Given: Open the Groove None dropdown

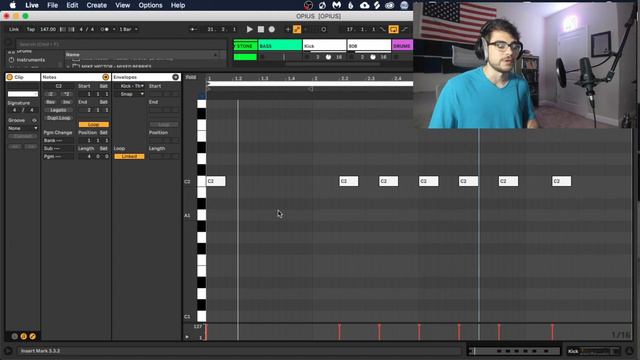Looking at the screenshot, I should click(x=23, y=128).
